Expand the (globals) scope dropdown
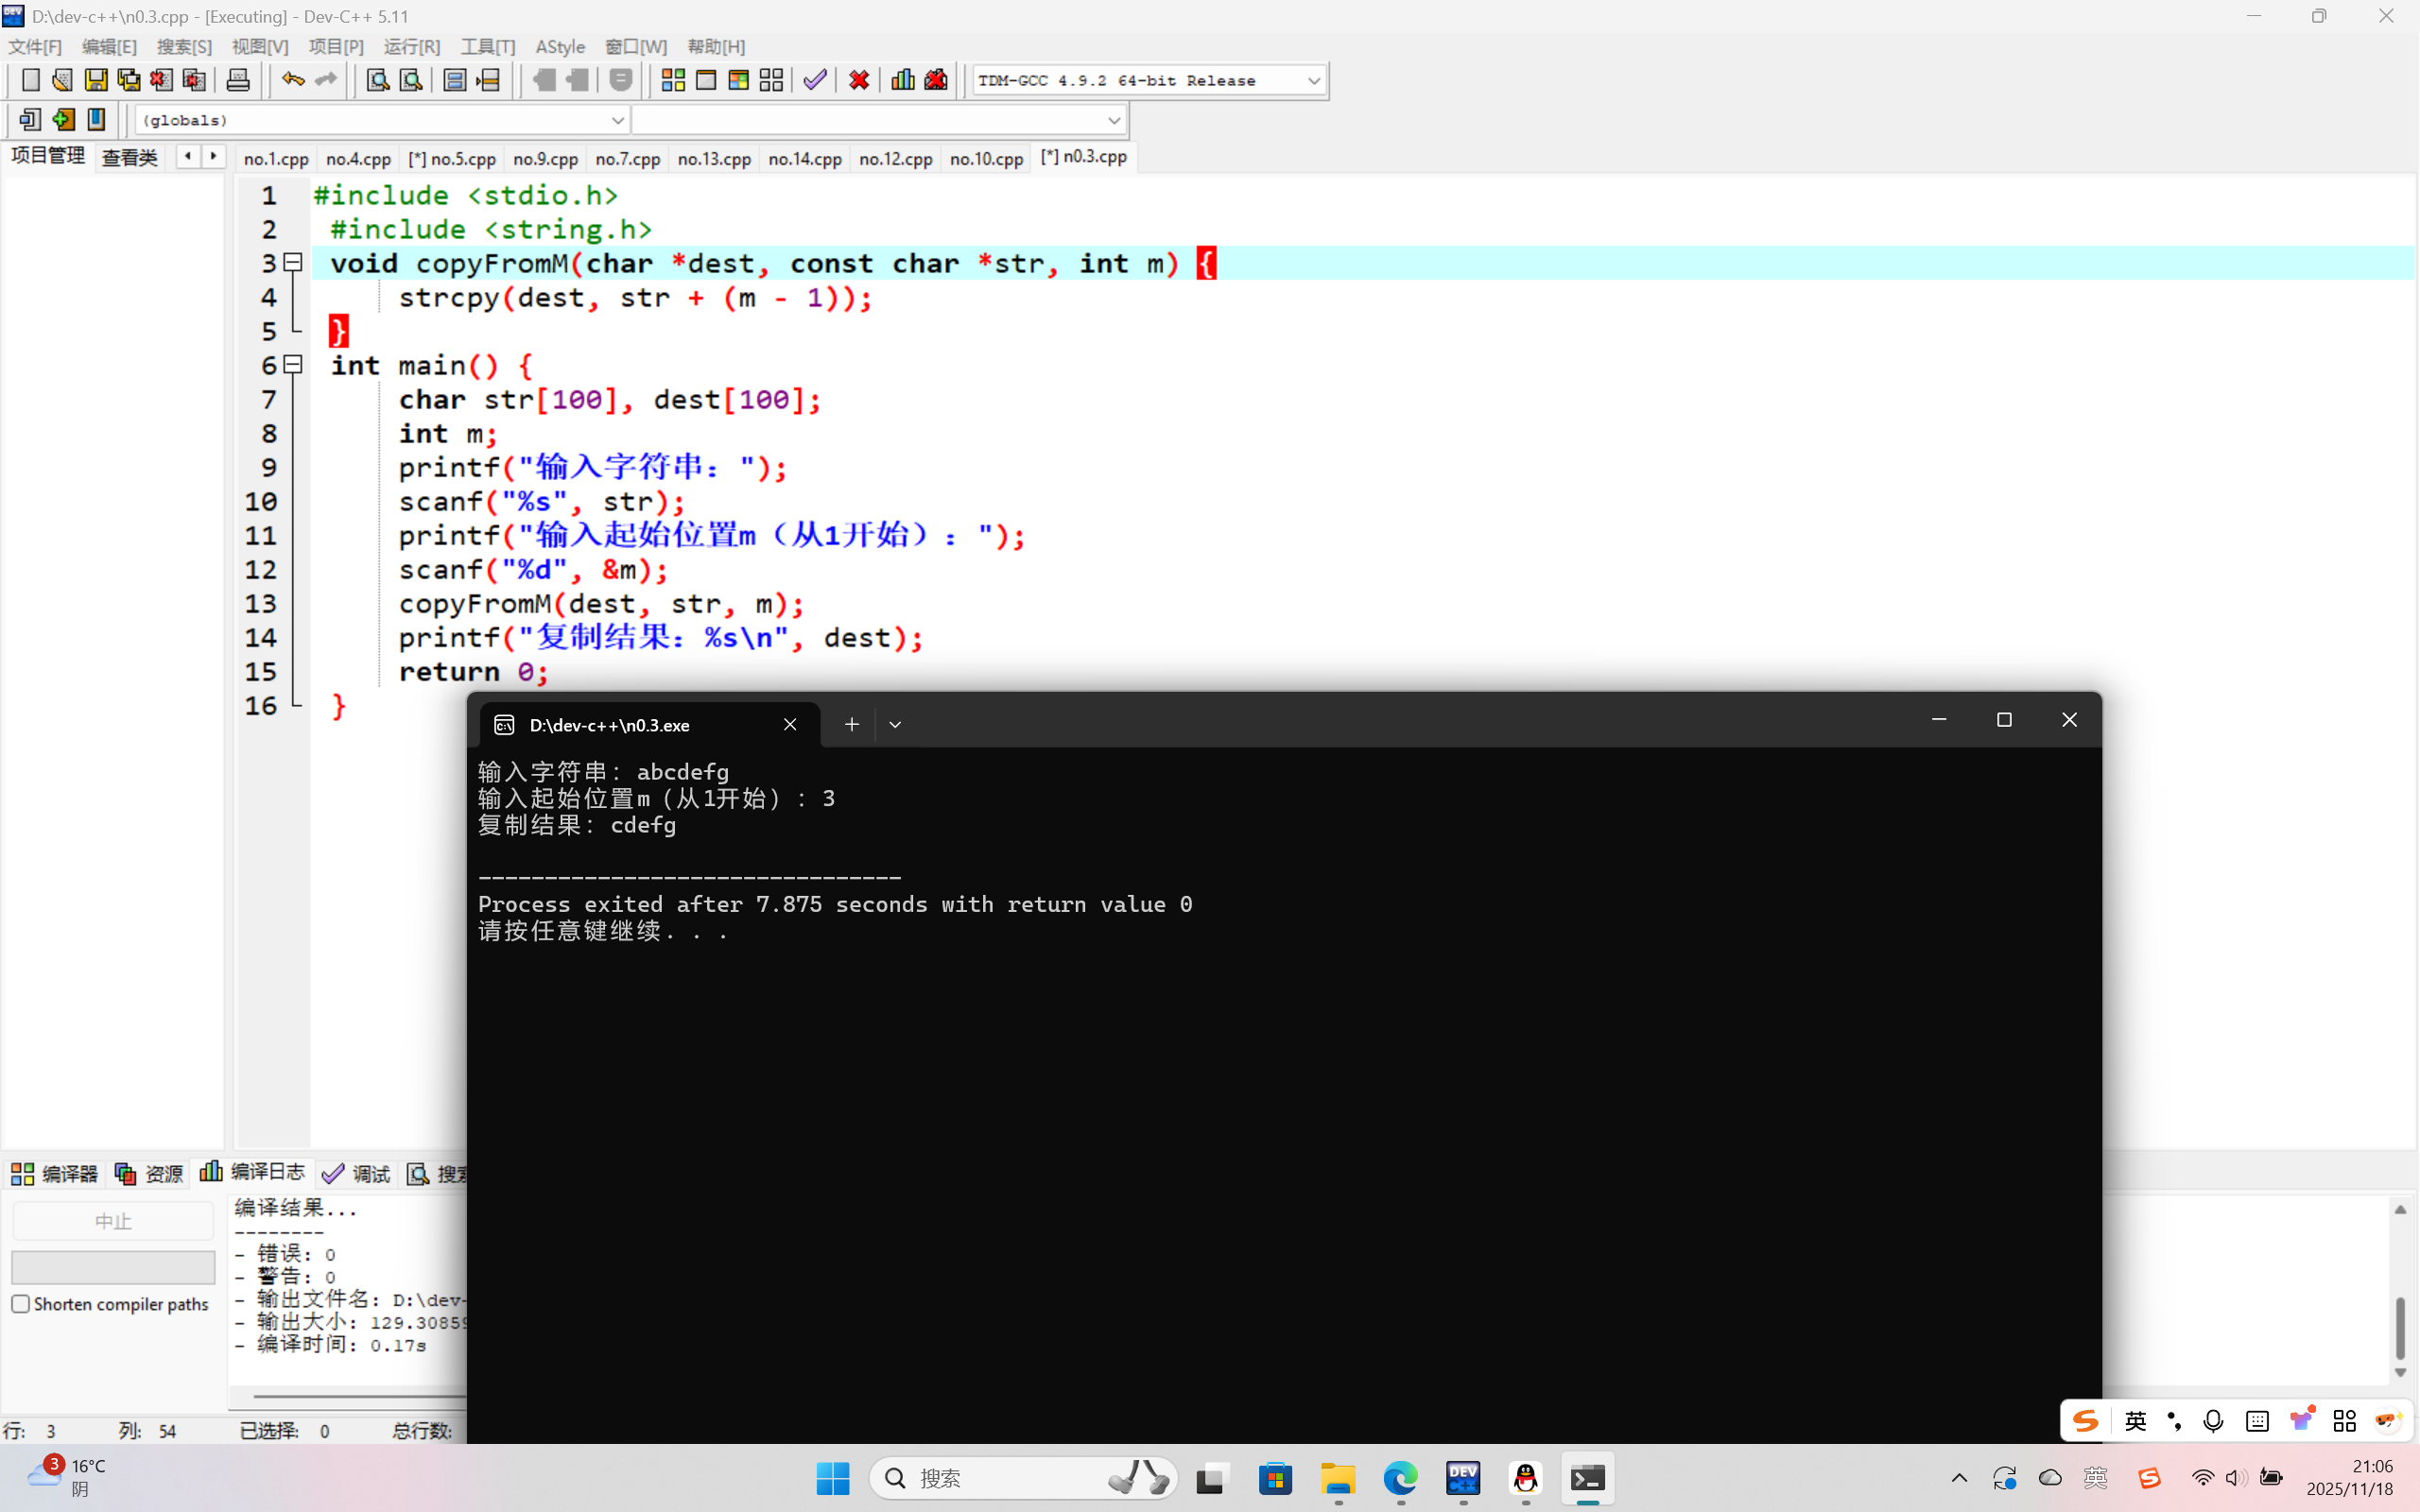This screenshot has width=2420, height=1512. tap(617, 120)
